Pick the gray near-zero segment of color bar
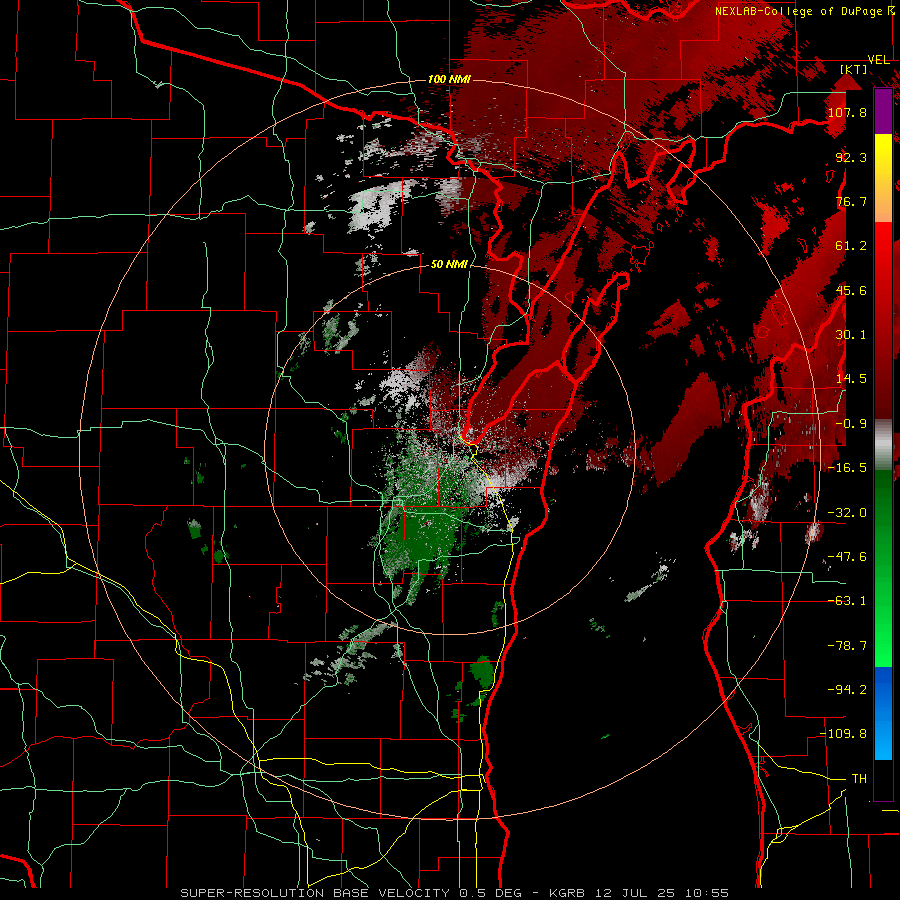 click(x=883, y=445)
